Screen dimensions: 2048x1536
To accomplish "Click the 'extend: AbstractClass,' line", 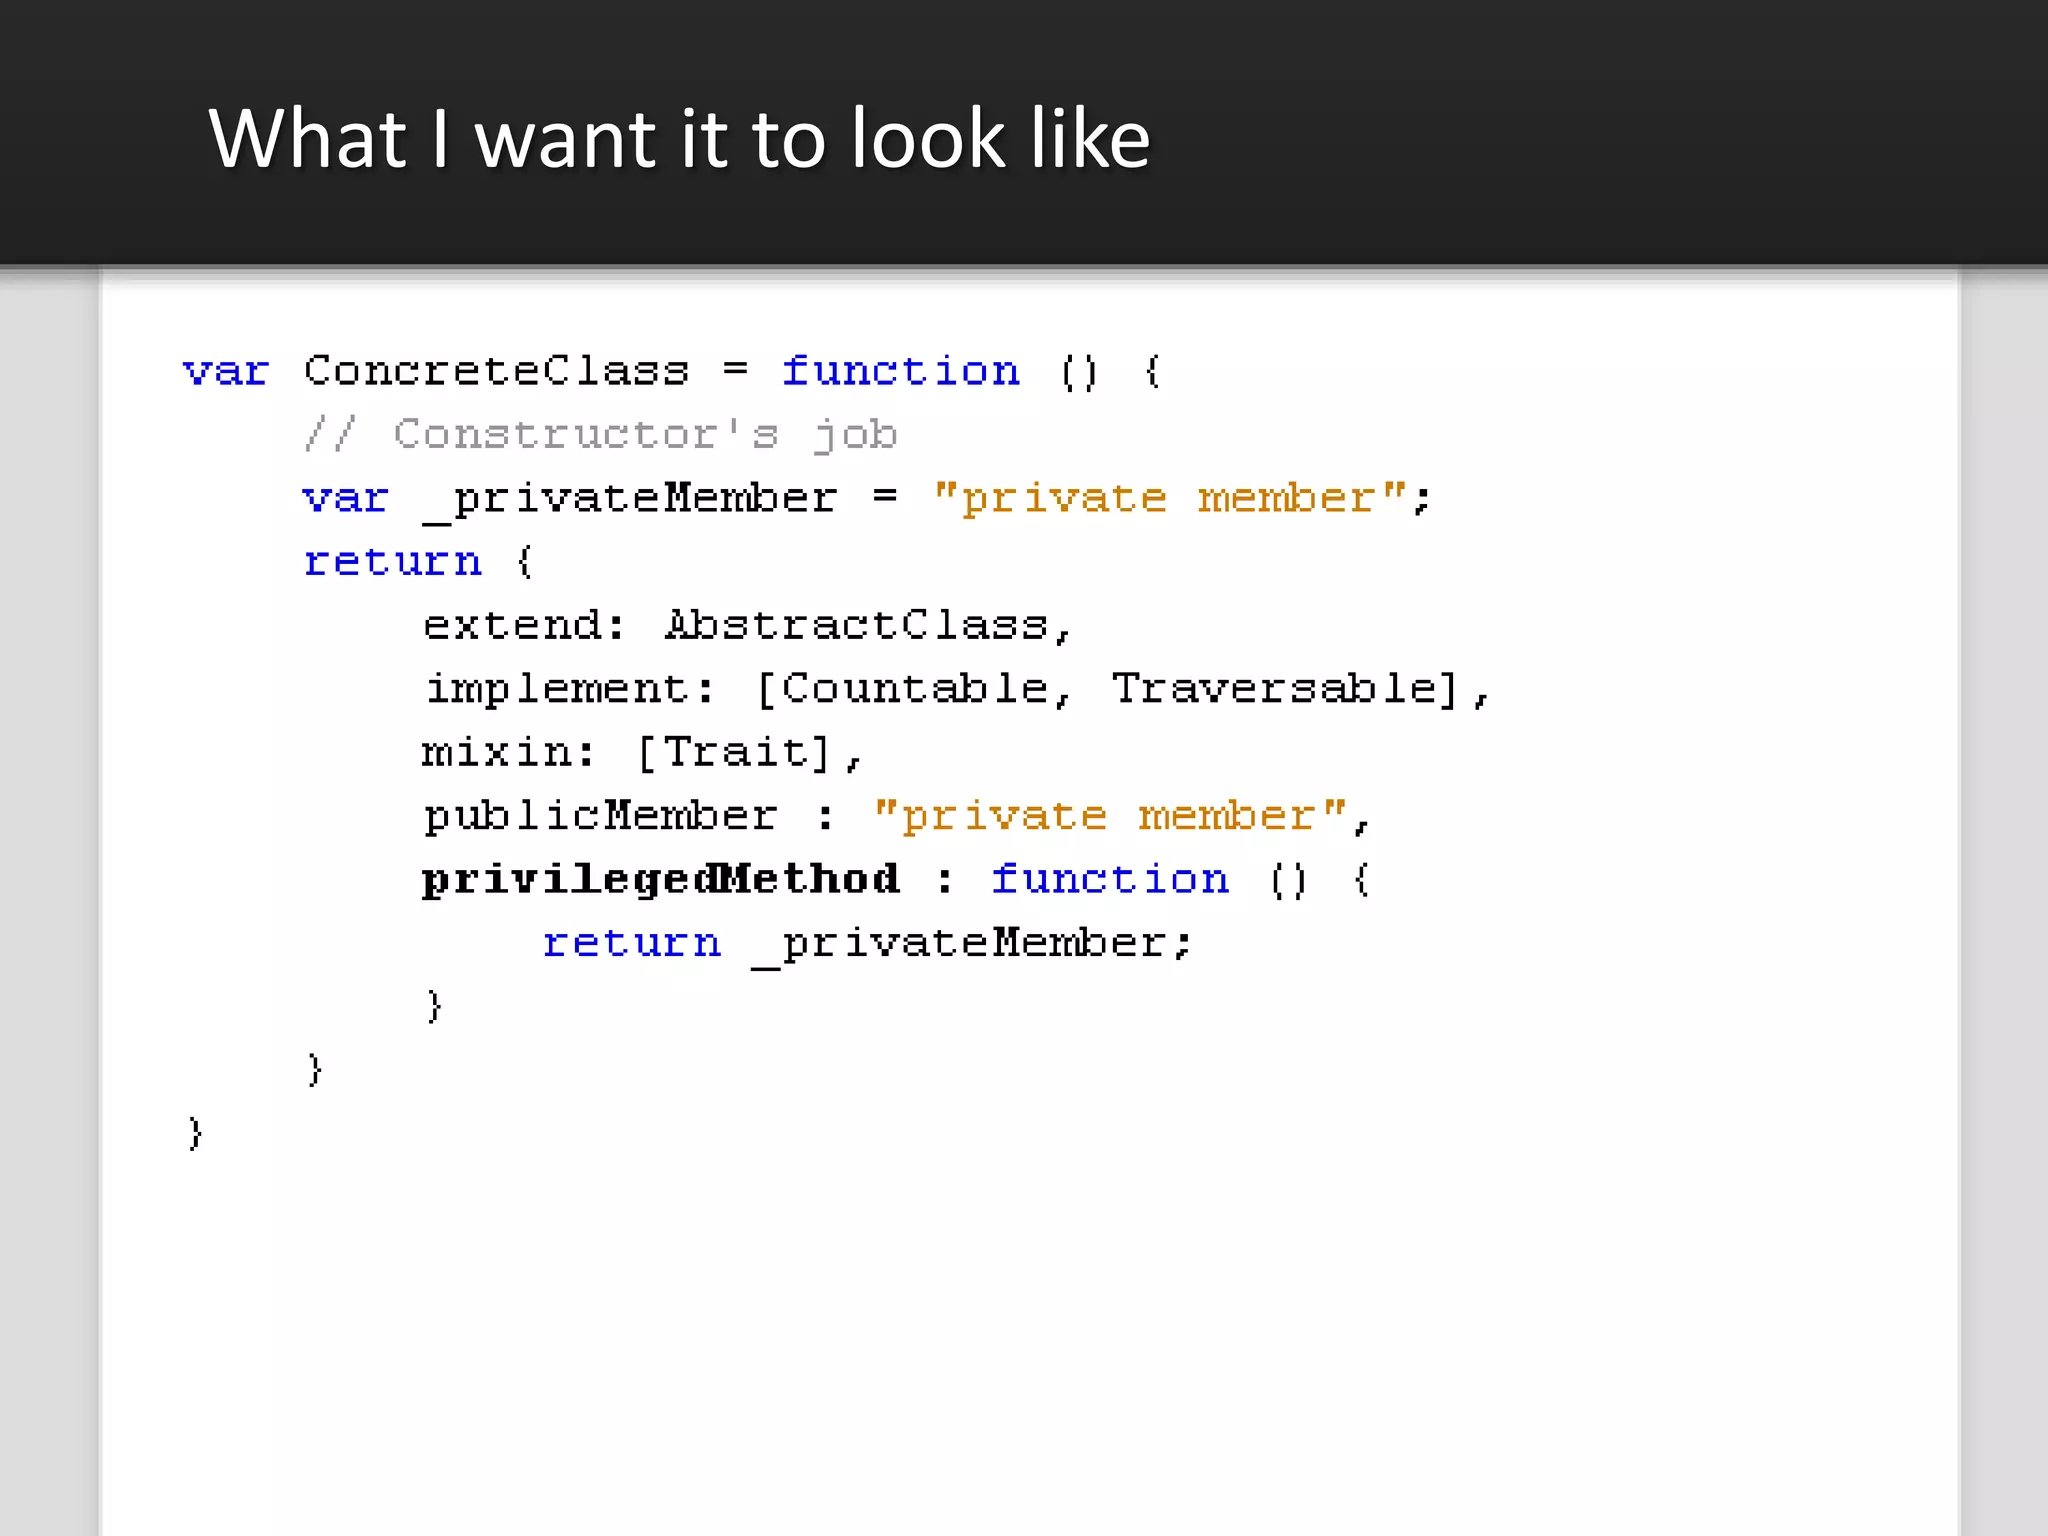I will (x=748, y=626).
